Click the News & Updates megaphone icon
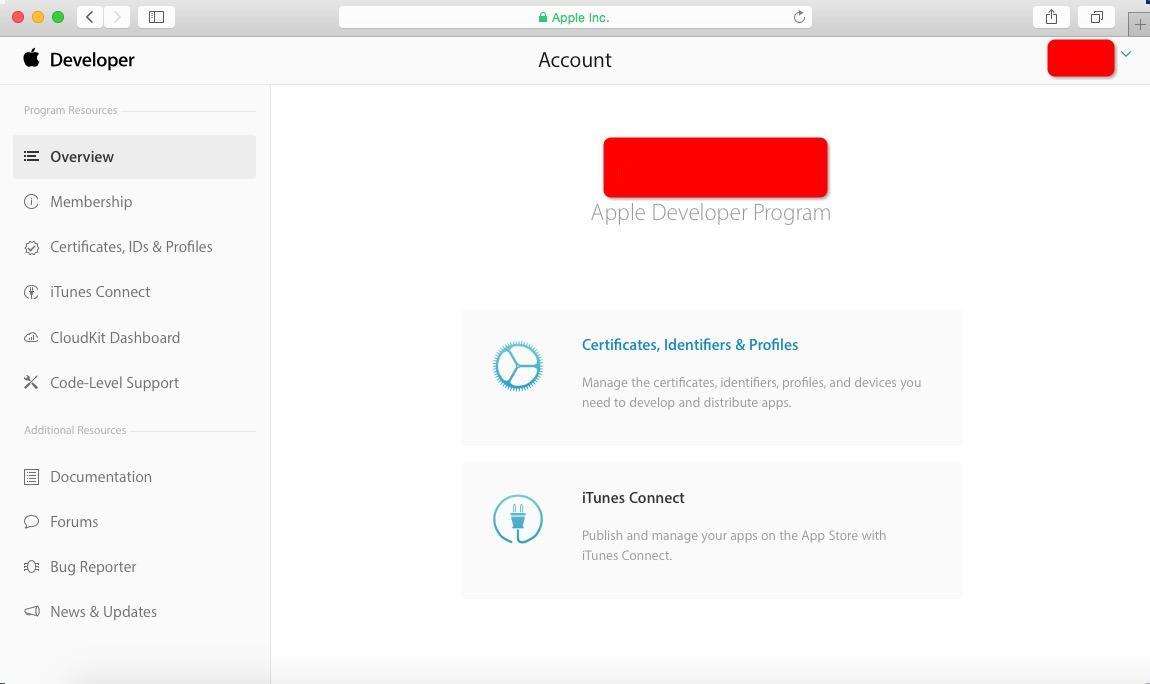 31,611
